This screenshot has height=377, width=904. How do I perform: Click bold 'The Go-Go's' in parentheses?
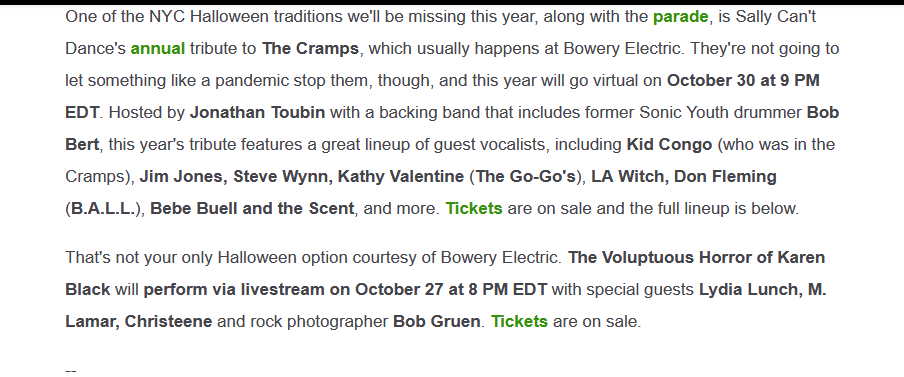pos(526,176)
